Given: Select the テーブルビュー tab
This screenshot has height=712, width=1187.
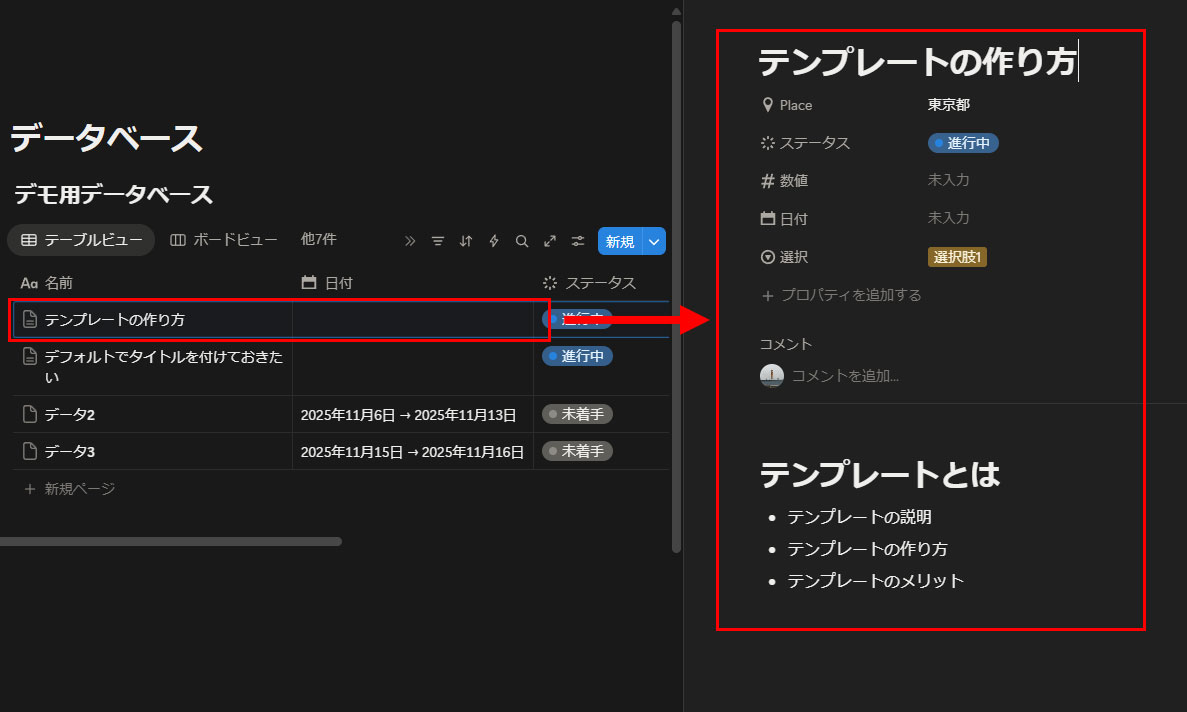Looking at the screenshot, I should (x=81, y=240).
